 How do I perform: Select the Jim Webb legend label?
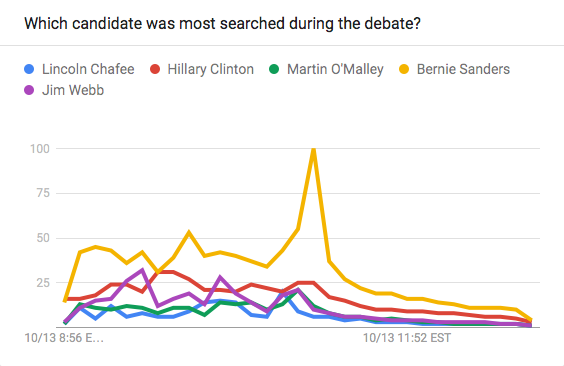tap(73, 90)
